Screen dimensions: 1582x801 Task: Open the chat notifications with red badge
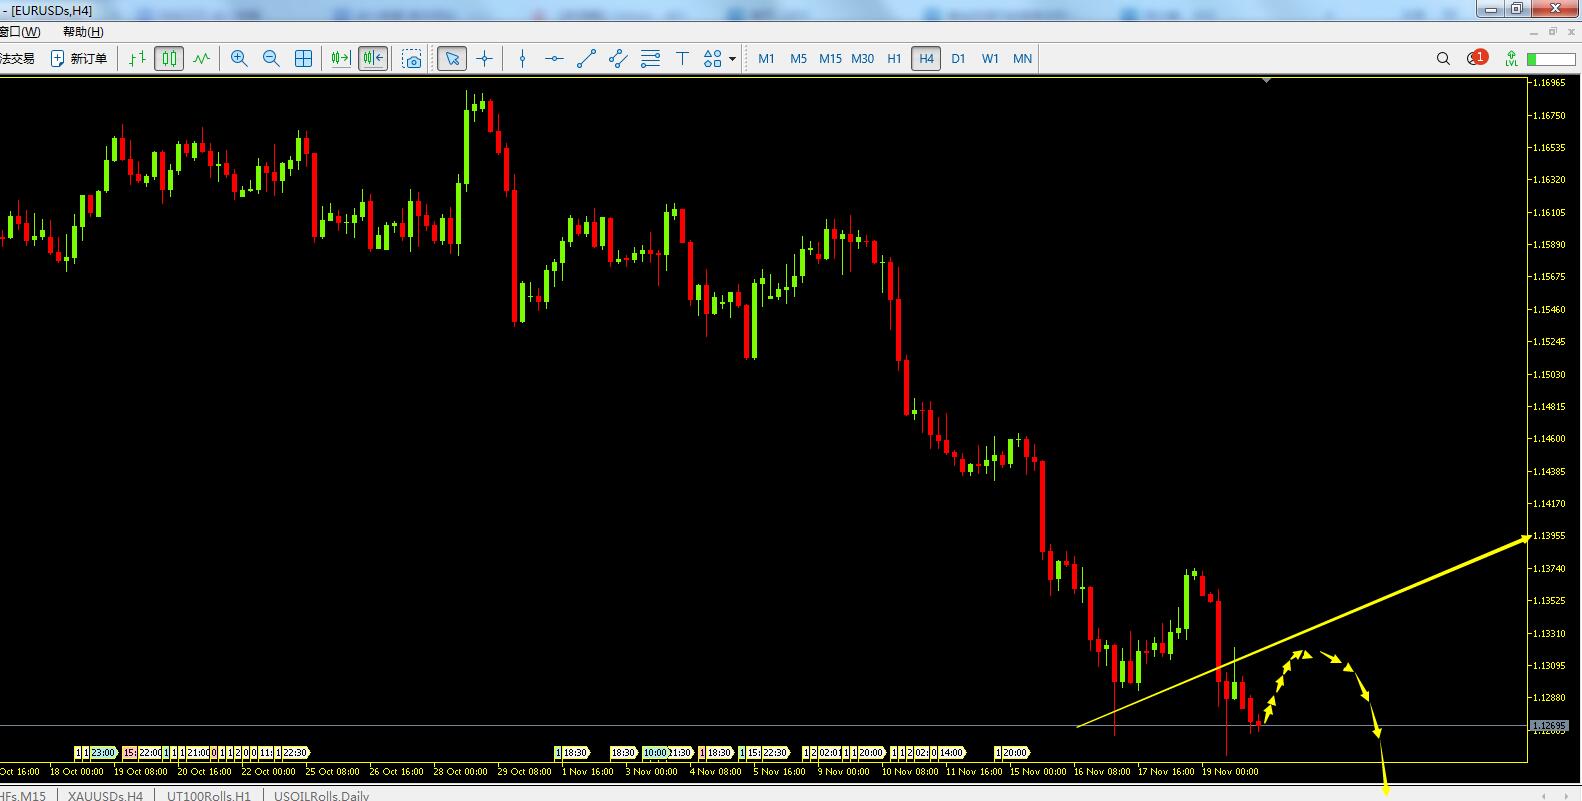[1477, 58]
